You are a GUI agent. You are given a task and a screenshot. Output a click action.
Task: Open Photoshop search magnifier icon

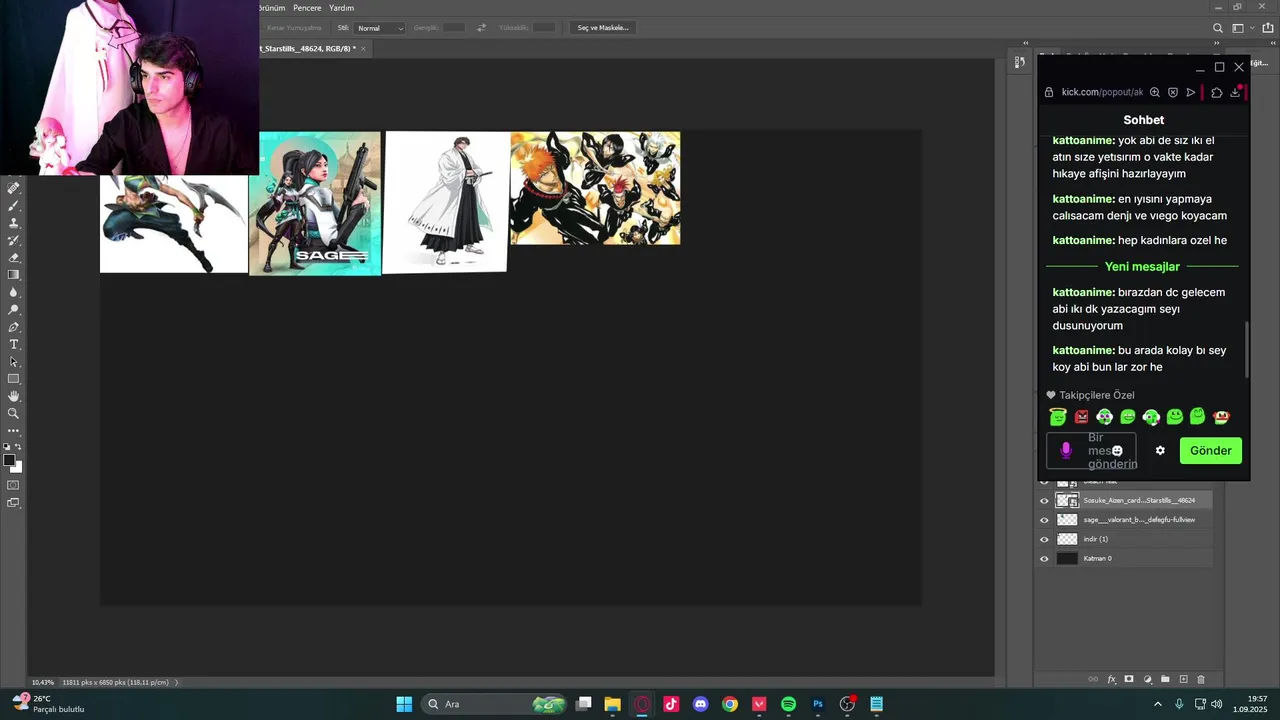(1217, 28)
